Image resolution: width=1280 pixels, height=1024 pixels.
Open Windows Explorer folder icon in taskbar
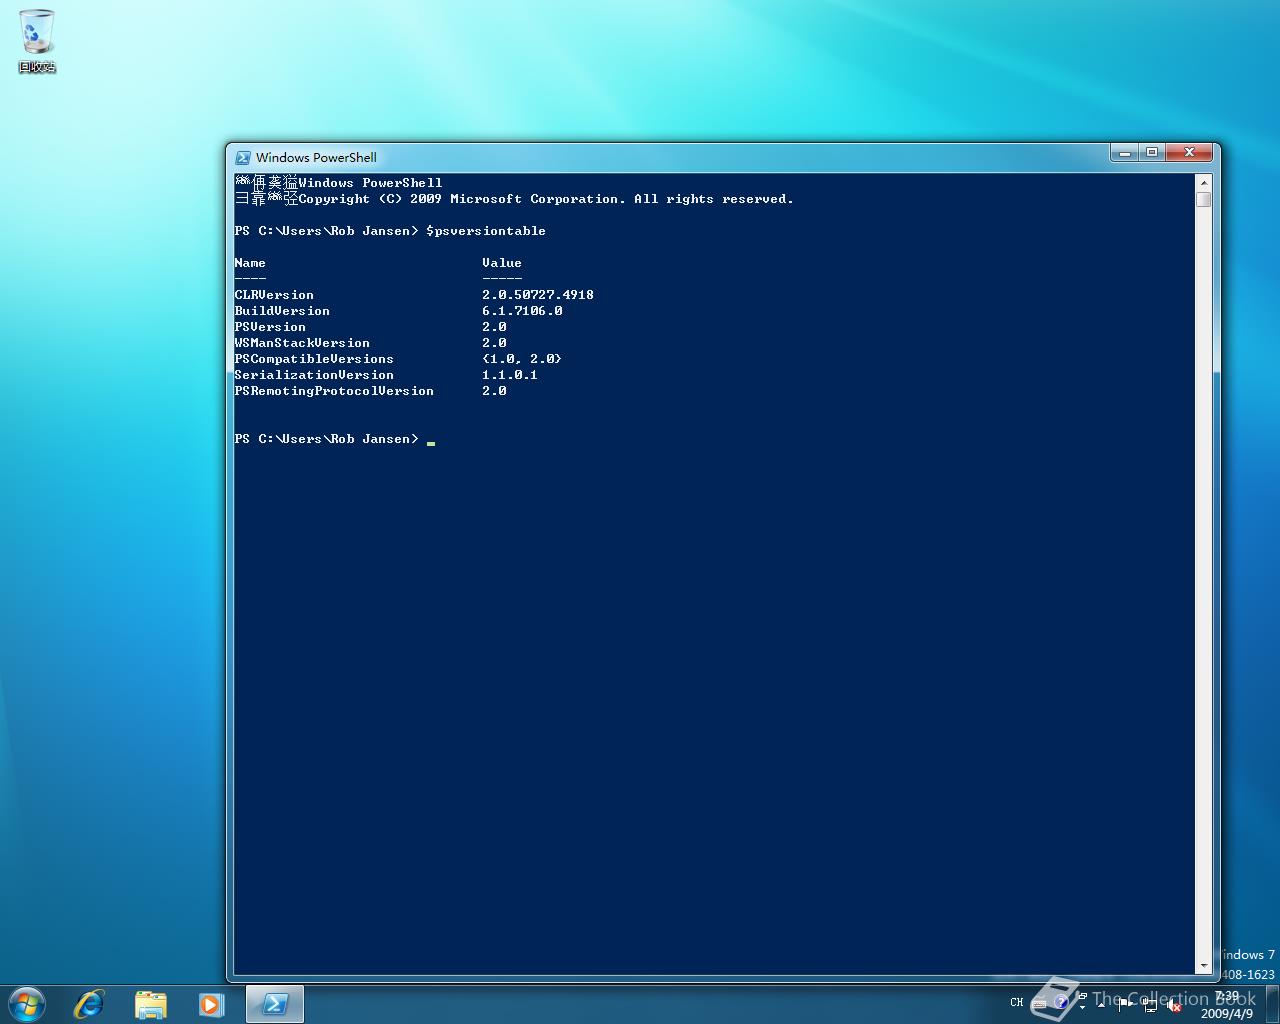tap(150, 1004)
